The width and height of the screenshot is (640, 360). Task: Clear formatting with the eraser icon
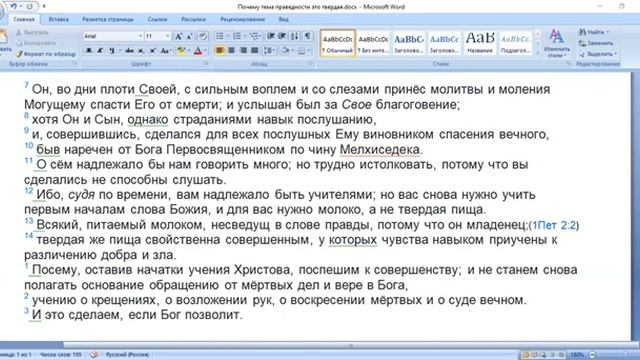tap(202, 36)
